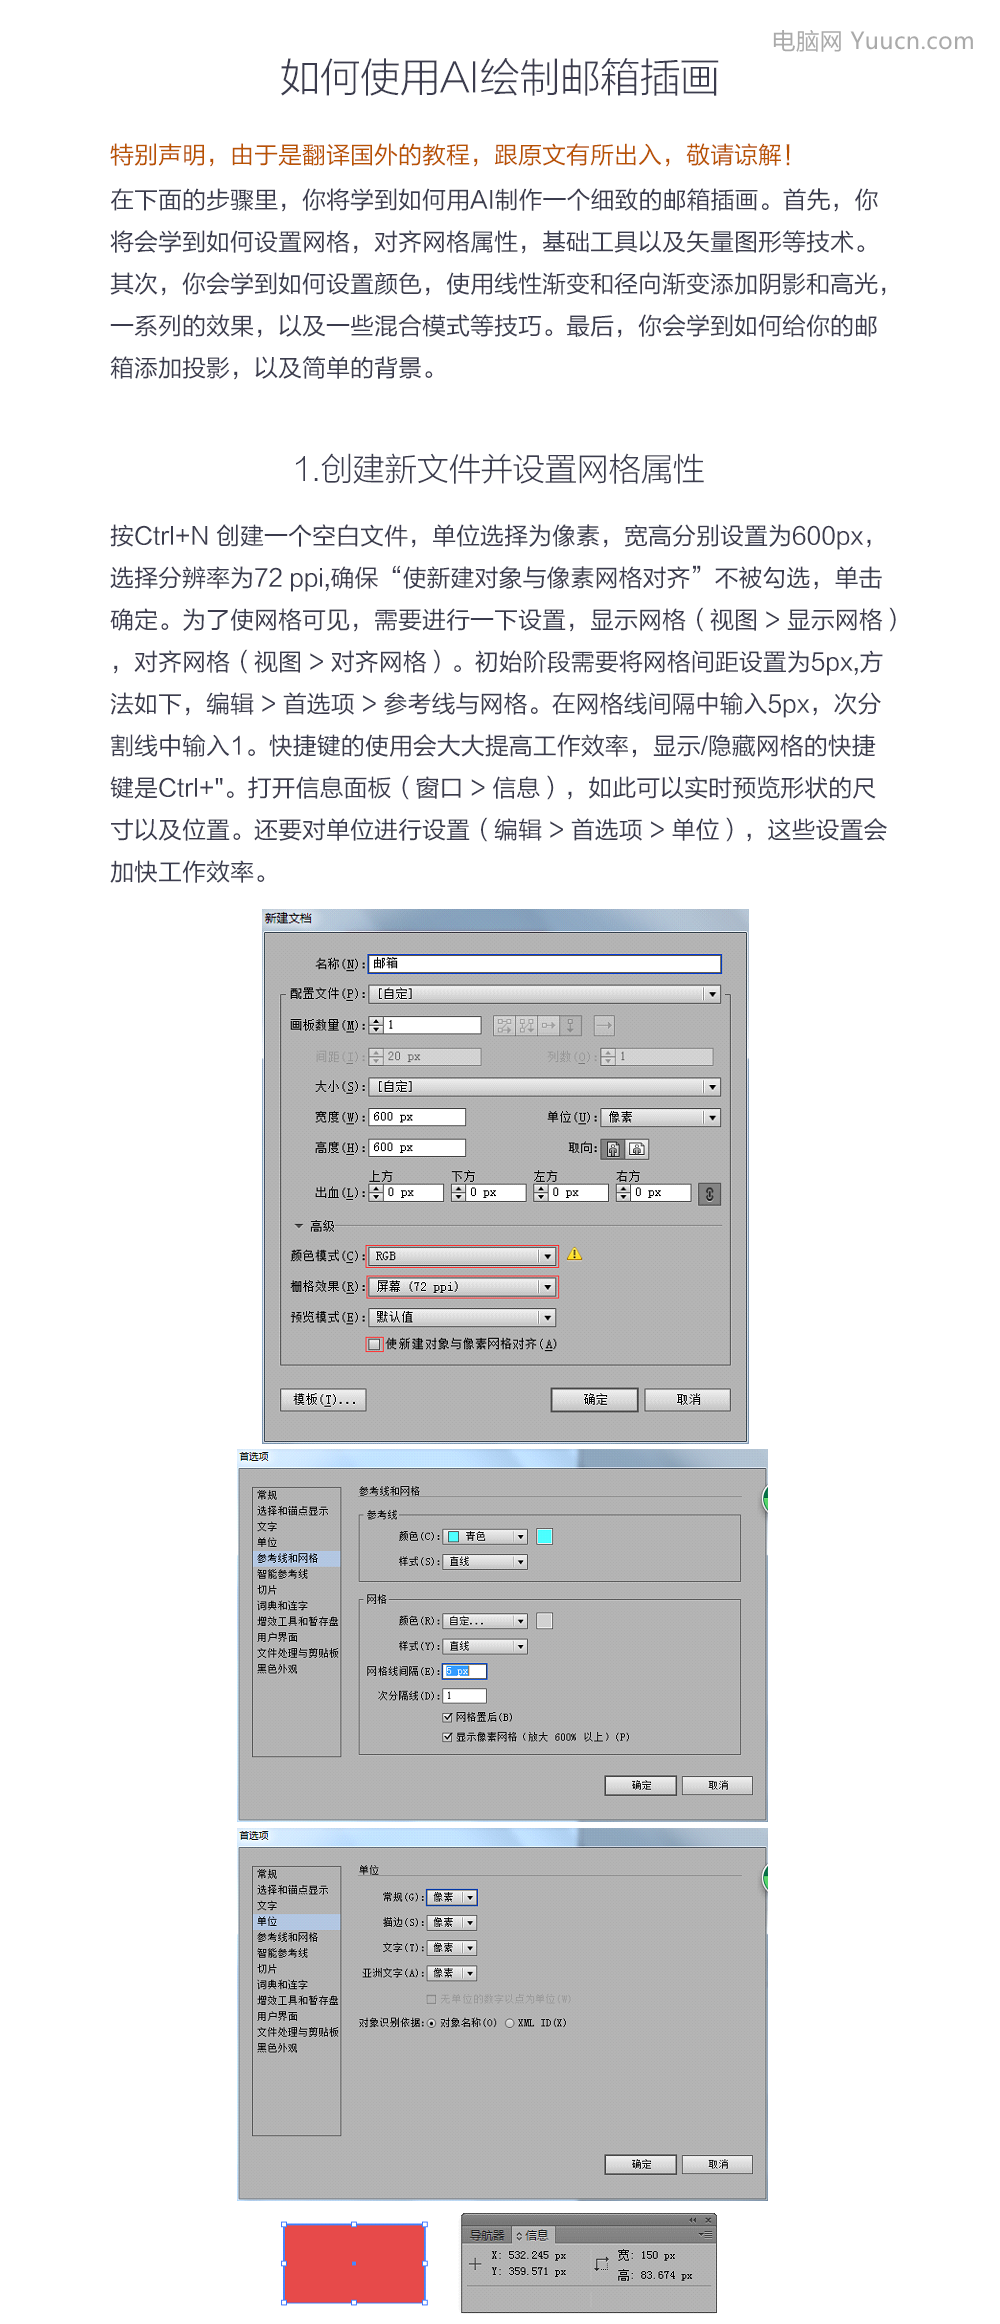Screen dimensions: 1000x2324
Task: Open guides 样式(S) 直线 dropdown
Action: (485, 1562)
